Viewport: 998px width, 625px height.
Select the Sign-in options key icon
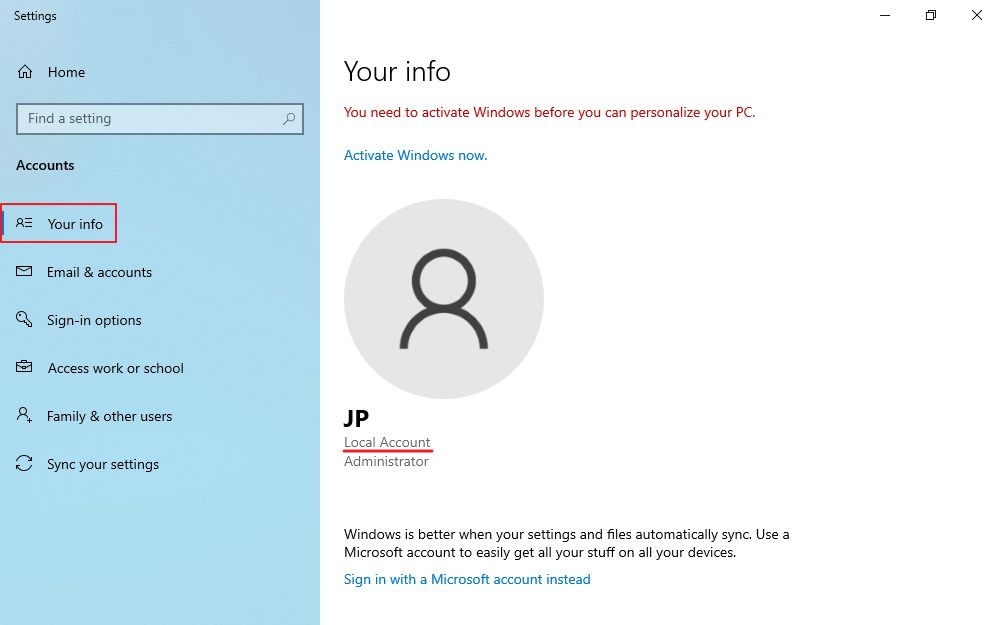(x=24, y=319)
